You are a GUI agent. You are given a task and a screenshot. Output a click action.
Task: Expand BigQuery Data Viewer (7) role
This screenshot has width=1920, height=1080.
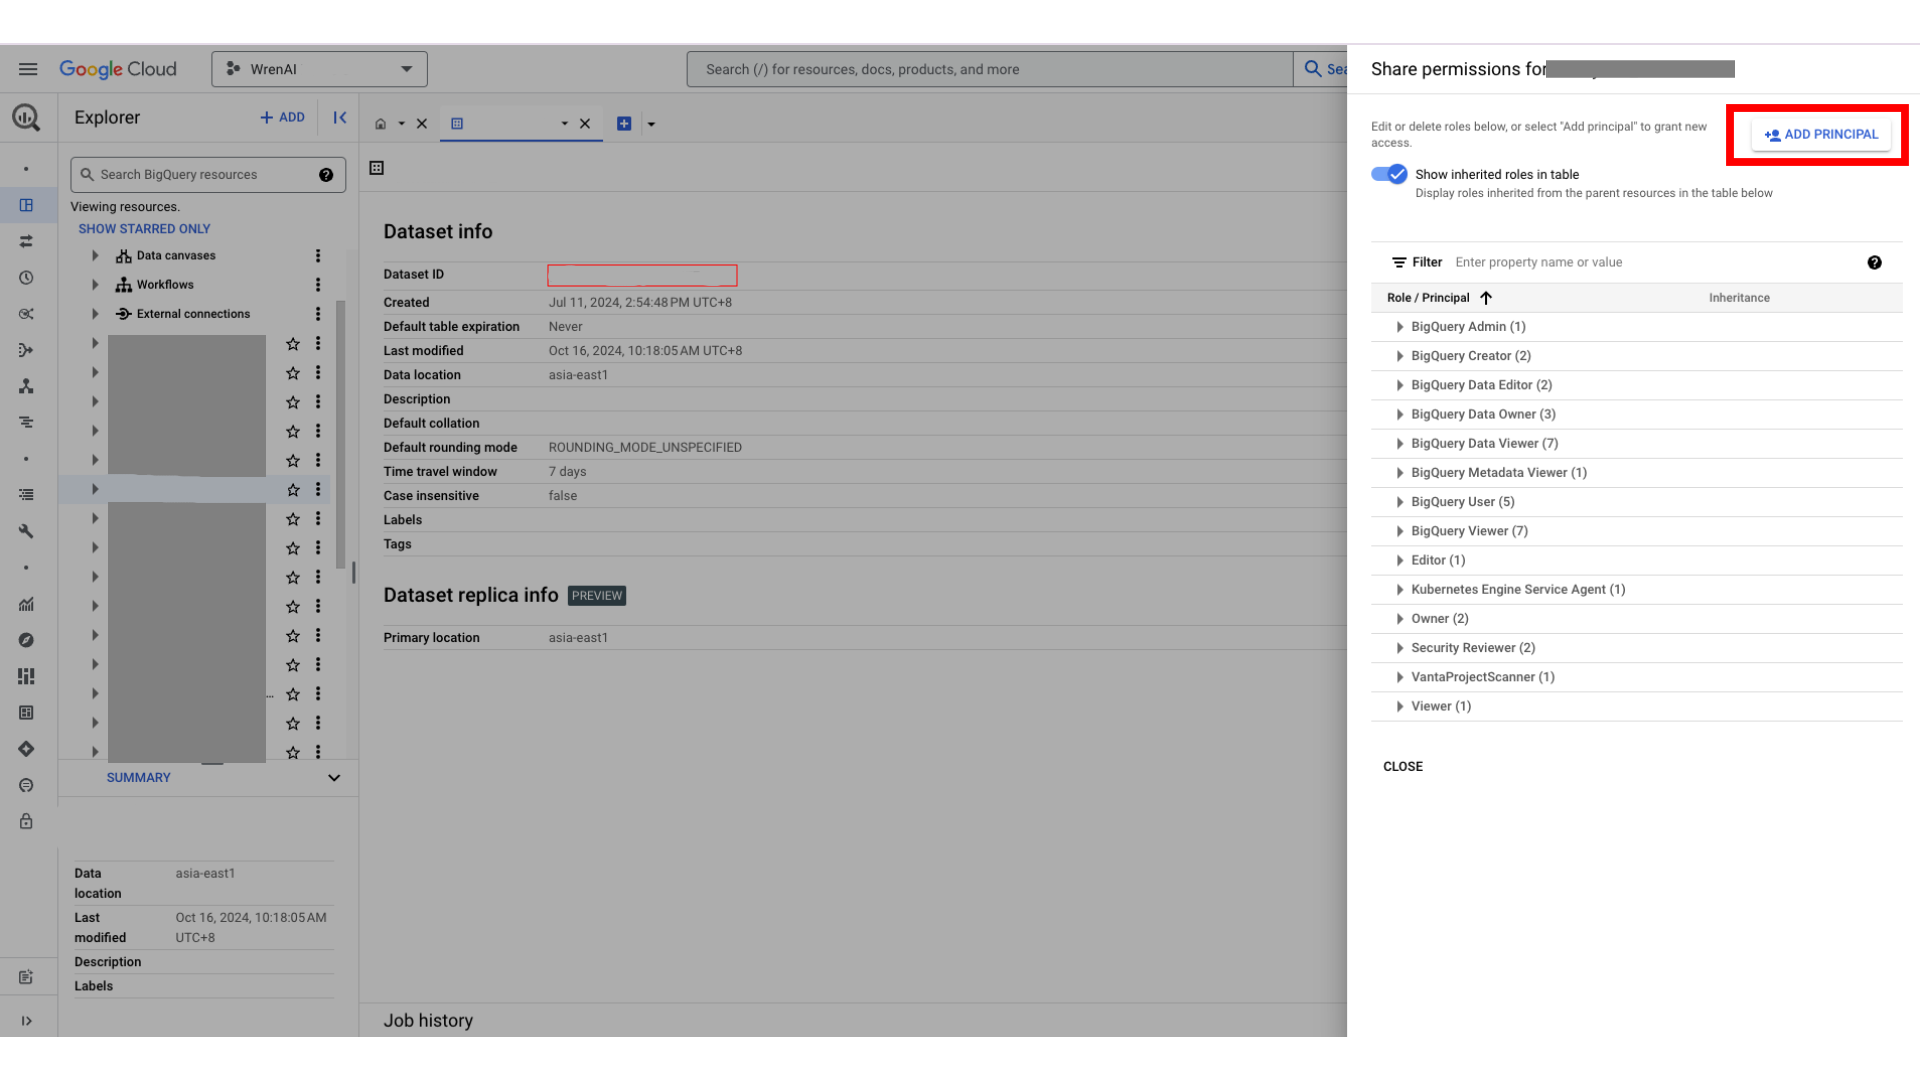click(x=1400, y=444)
